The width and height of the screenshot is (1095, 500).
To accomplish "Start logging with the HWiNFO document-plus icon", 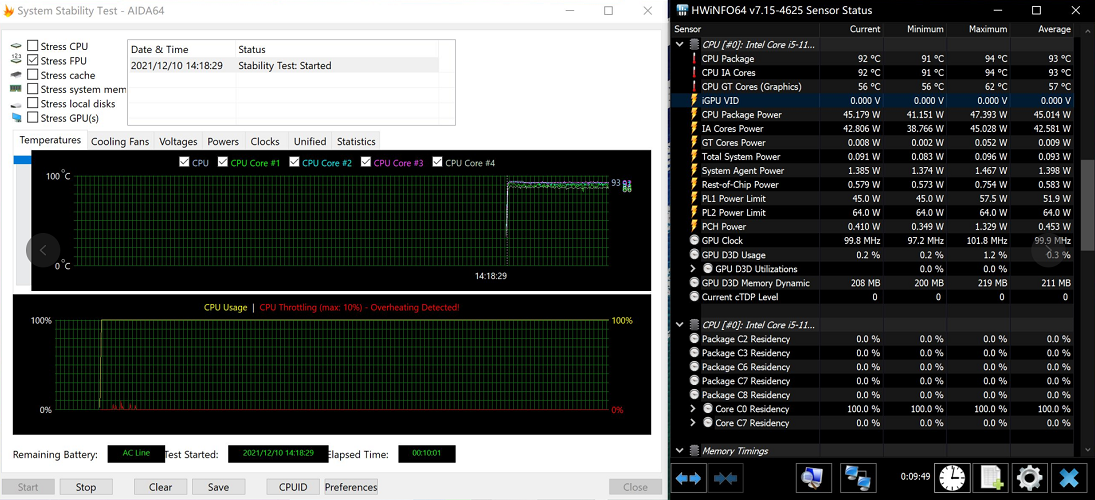I will click(x=991, y=478).
